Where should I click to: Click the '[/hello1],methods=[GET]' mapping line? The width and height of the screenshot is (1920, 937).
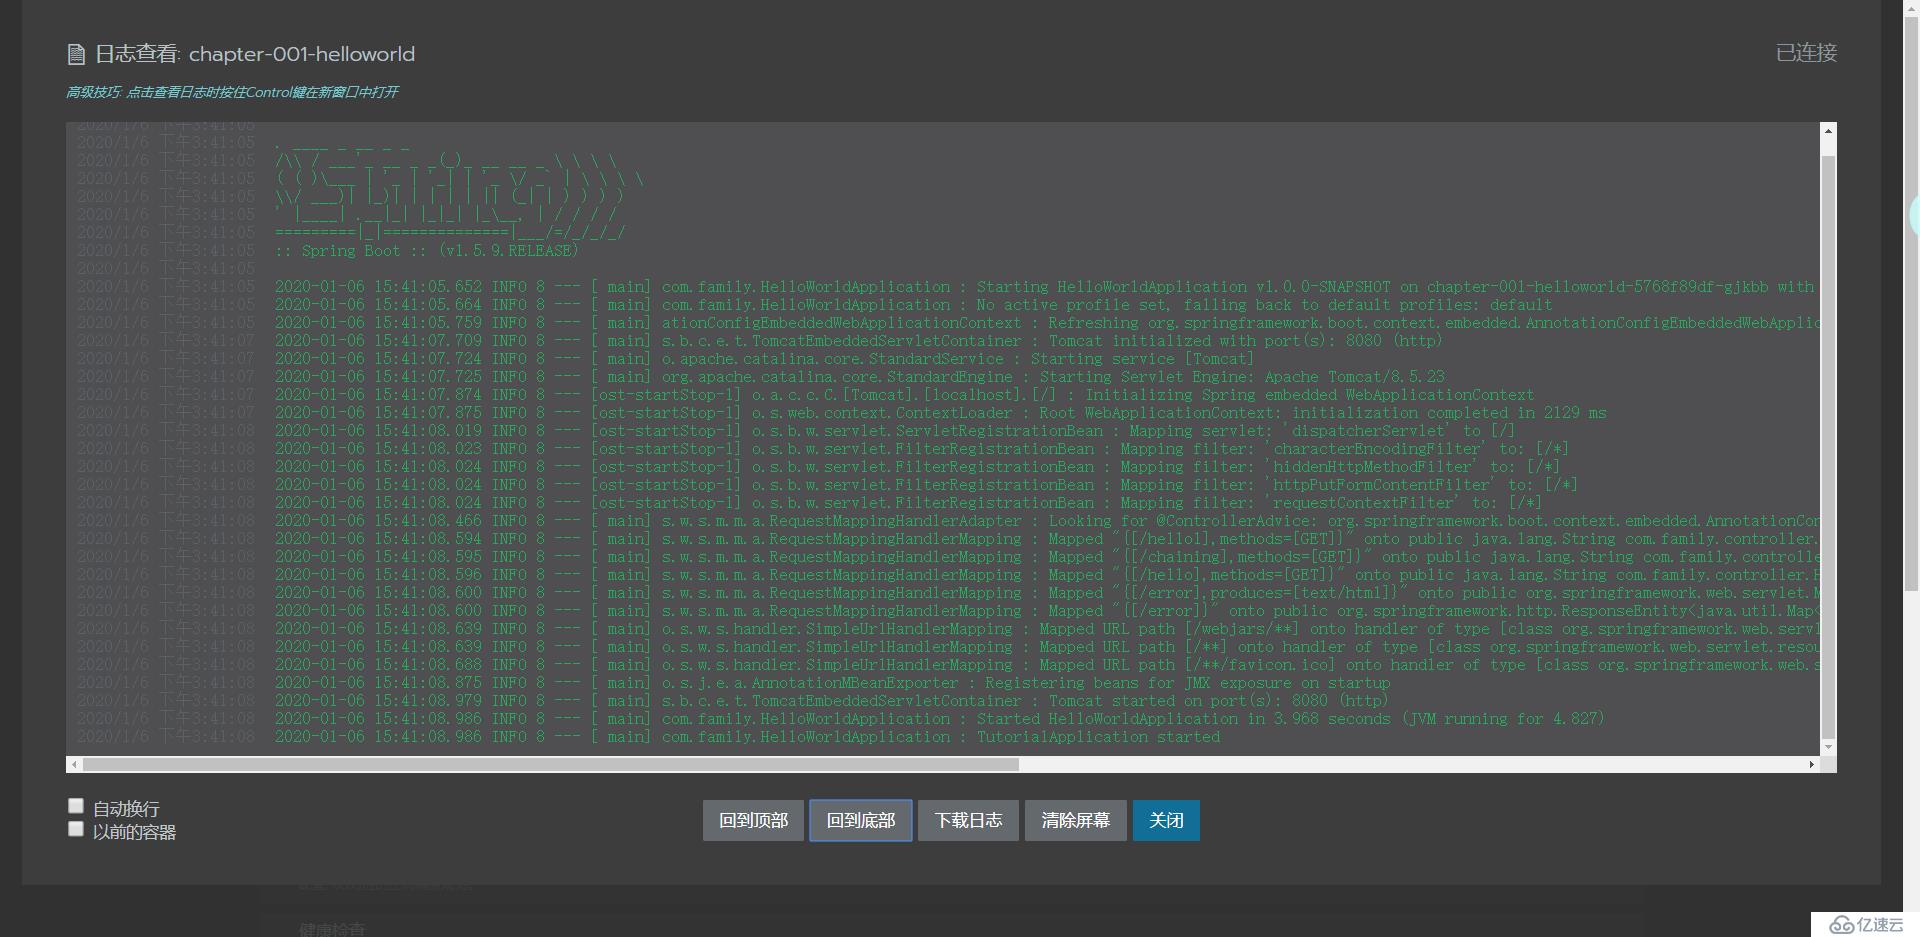click(1047, 539)
